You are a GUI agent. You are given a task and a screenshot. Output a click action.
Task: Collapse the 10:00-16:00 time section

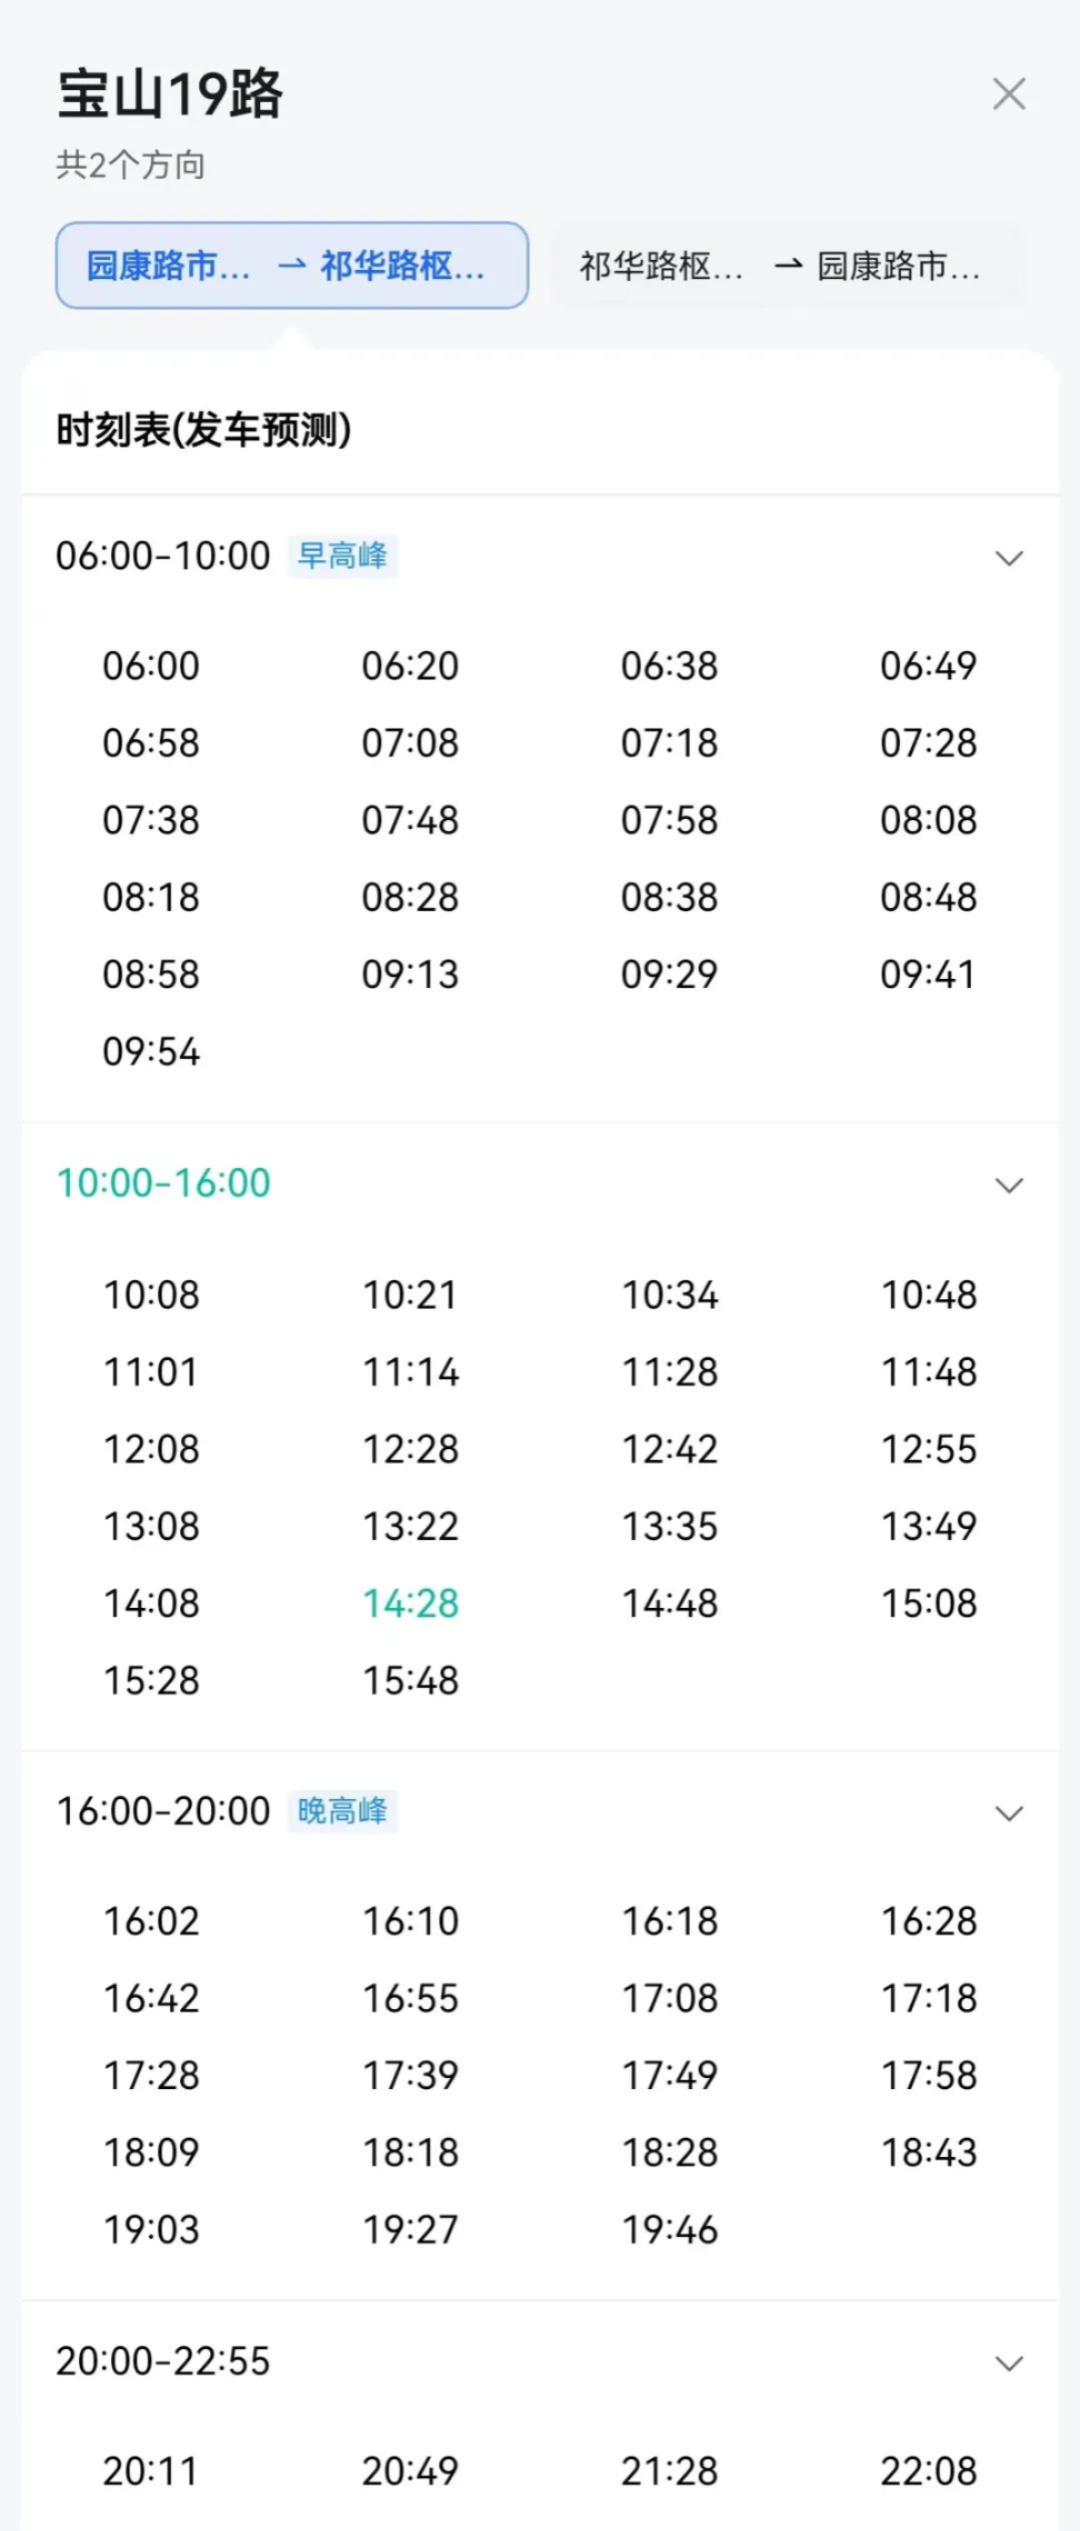(1009, 1185)
